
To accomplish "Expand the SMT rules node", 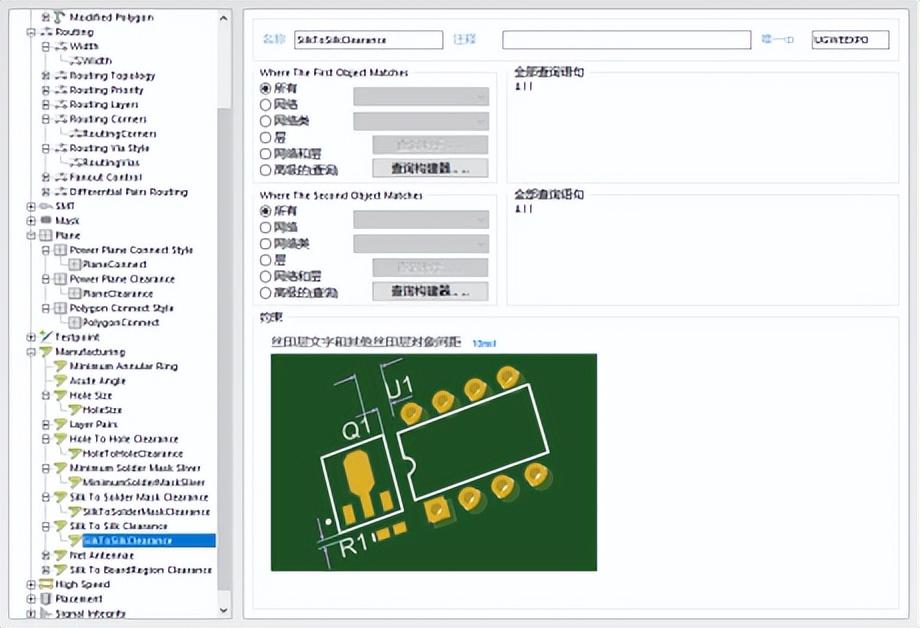I will (x=31, y=206).
